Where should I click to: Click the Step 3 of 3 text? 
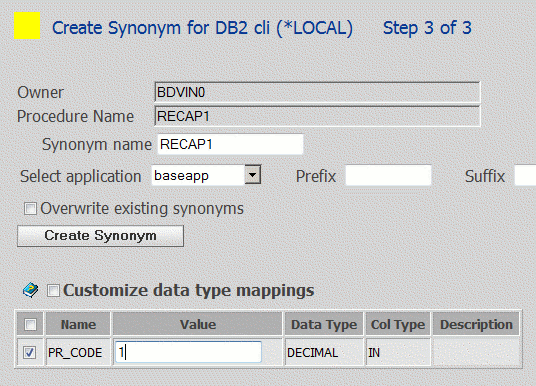coord(427,28)
